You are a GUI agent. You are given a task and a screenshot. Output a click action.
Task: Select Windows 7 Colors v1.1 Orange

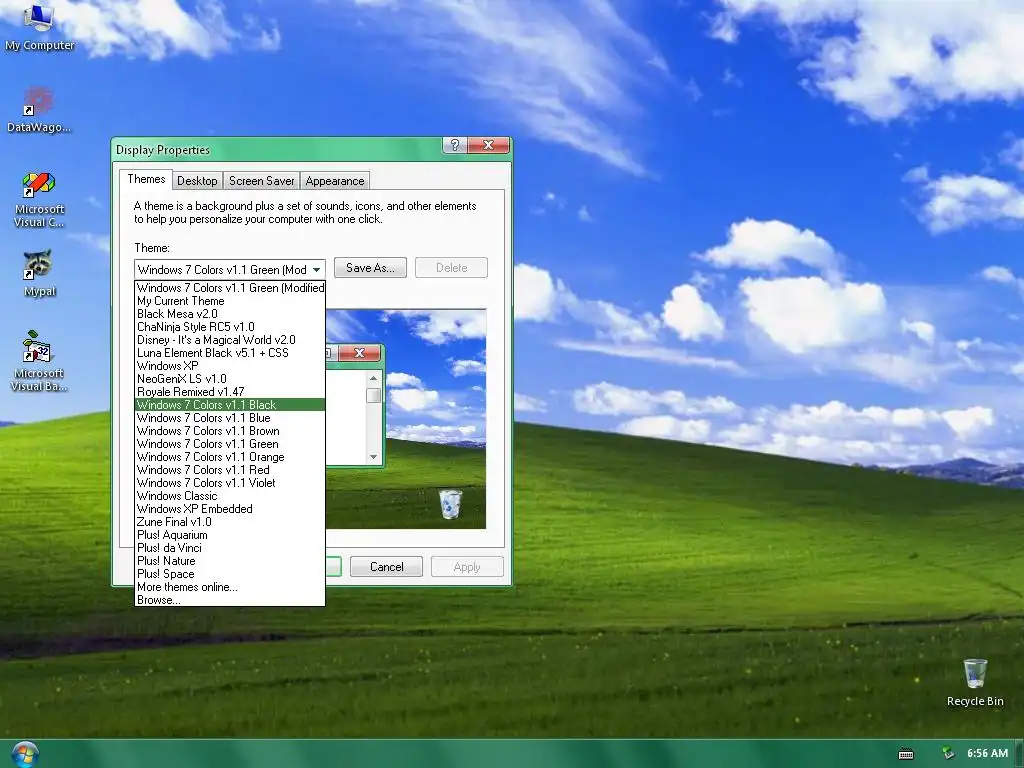(230, 457)
